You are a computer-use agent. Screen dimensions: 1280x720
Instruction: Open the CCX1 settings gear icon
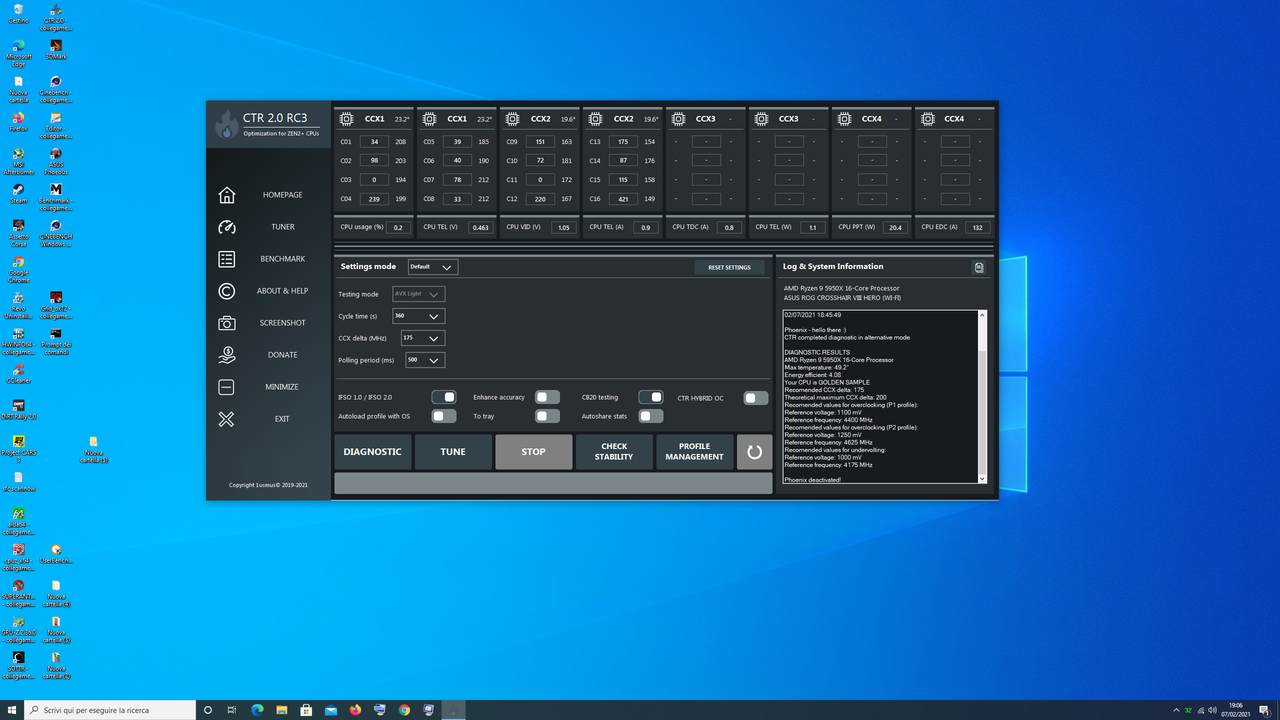(346, 118)
